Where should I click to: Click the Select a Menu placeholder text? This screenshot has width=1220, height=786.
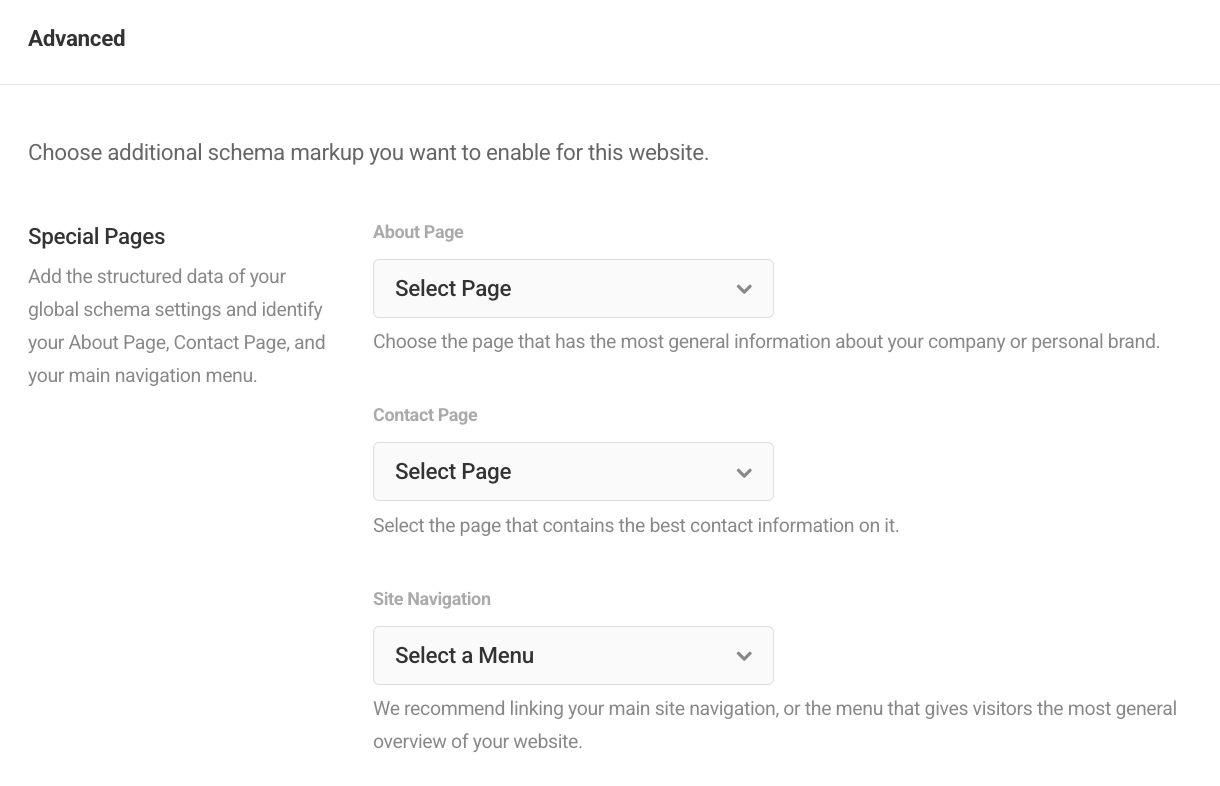point(464,655)
